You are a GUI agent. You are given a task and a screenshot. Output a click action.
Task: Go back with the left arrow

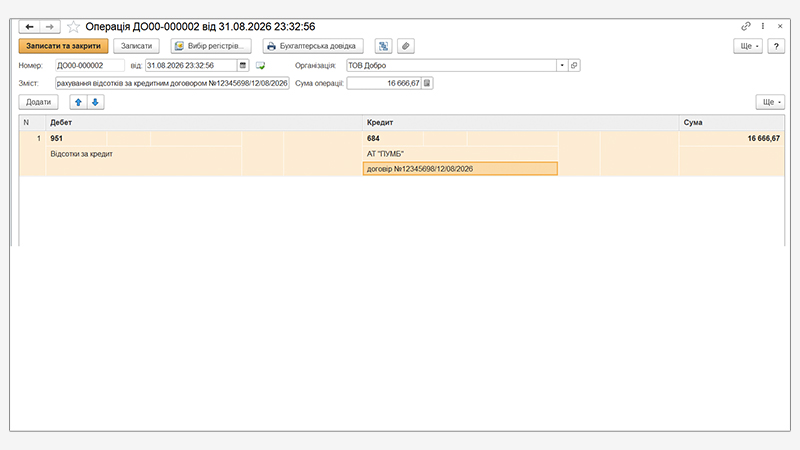30,27
